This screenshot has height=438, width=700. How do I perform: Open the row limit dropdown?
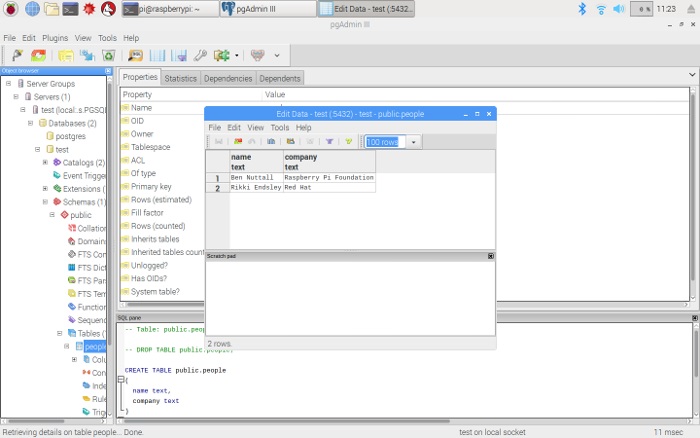414,142
